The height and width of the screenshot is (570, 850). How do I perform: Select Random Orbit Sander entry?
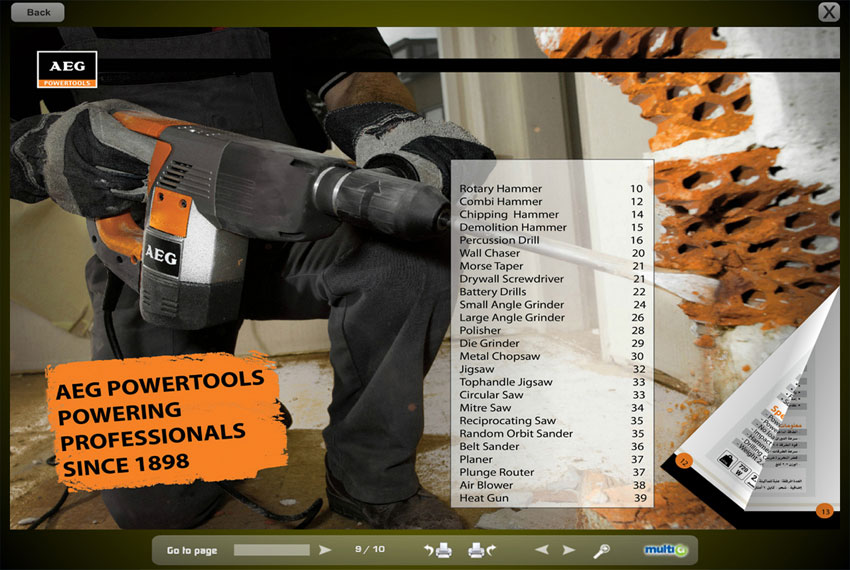point(551,433)
